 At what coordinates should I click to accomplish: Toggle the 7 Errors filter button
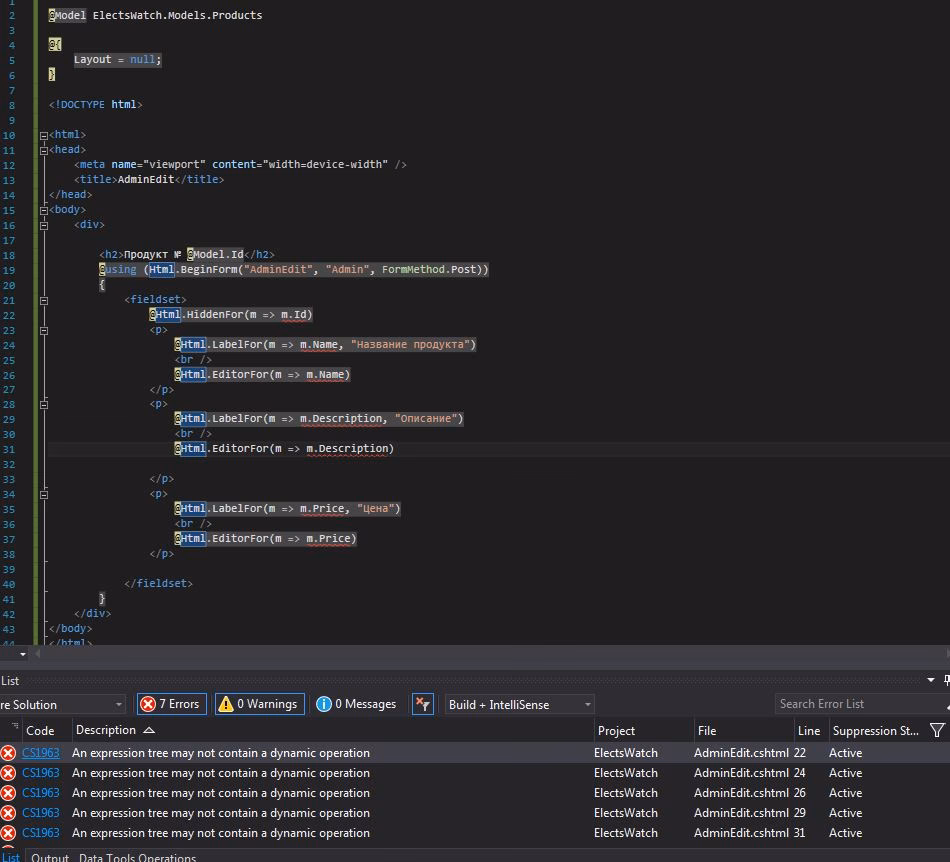tap(170, 704)
